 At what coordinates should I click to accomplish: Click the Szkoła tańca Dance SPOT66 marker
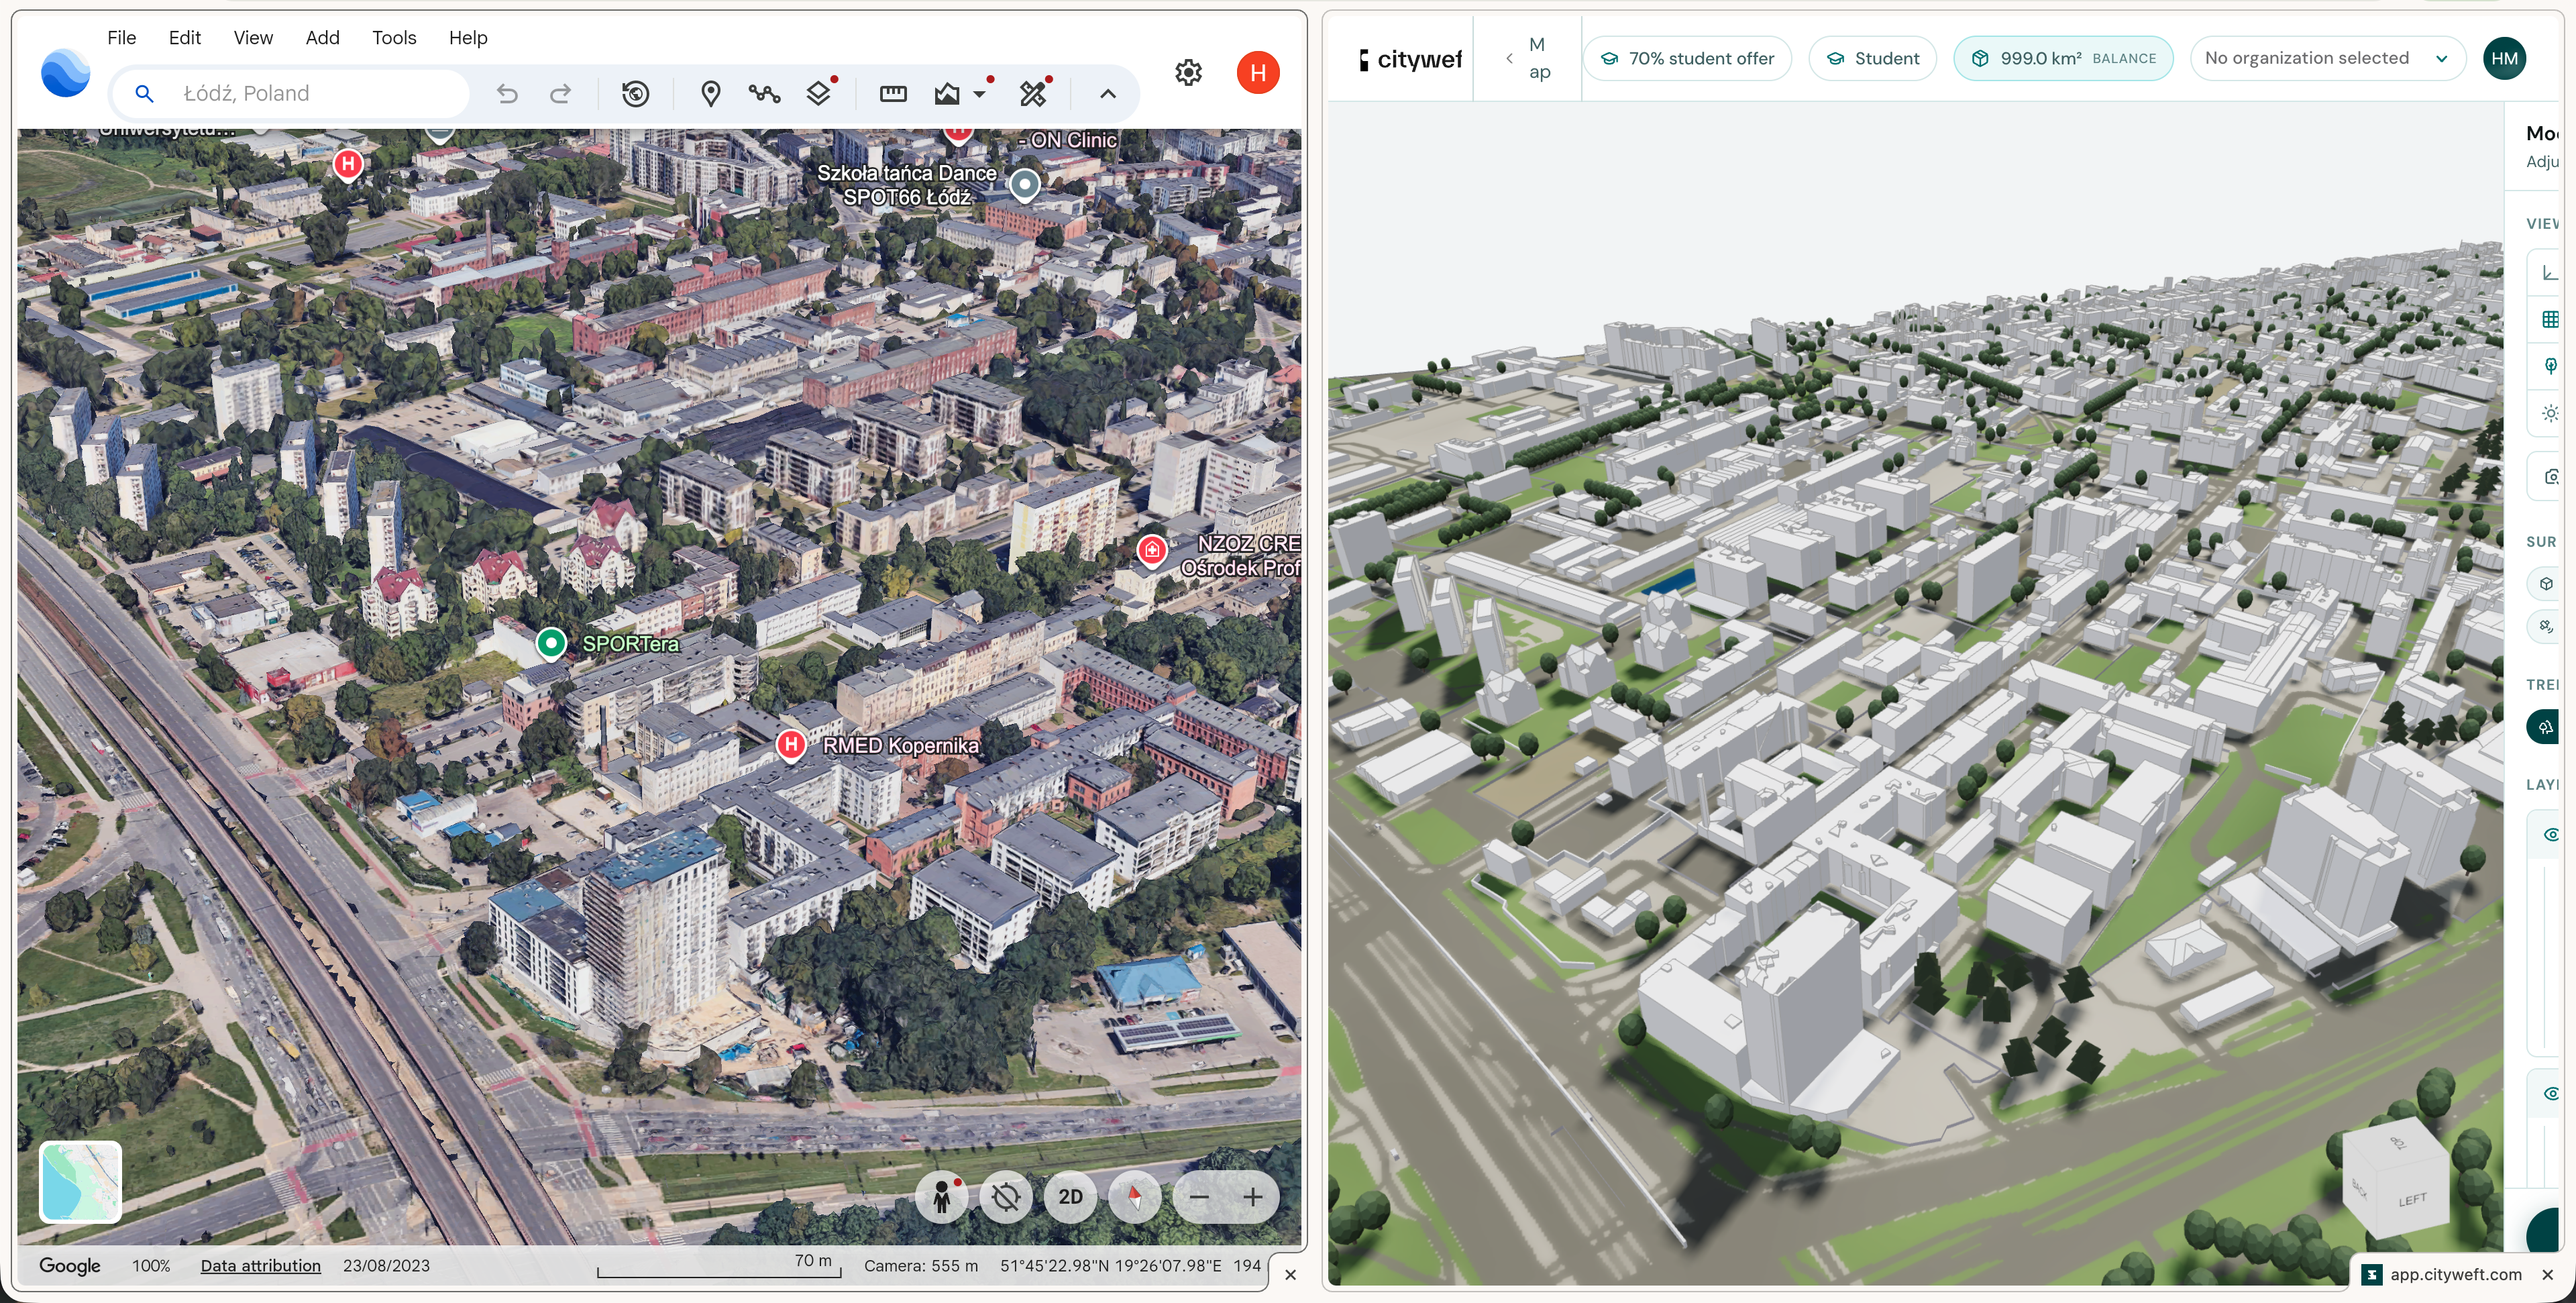point(1024,184)
